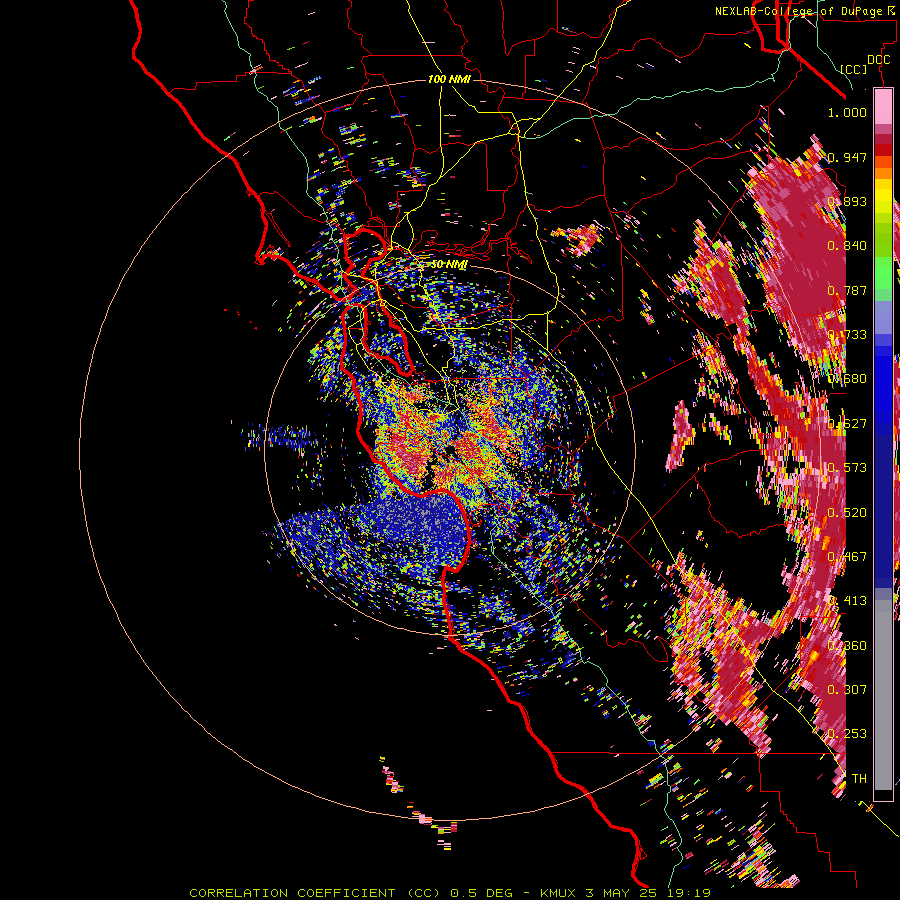This screenshot has height=900, width=900.
Task: Select the 0.520 color scale value
Action: pos(847,513)
